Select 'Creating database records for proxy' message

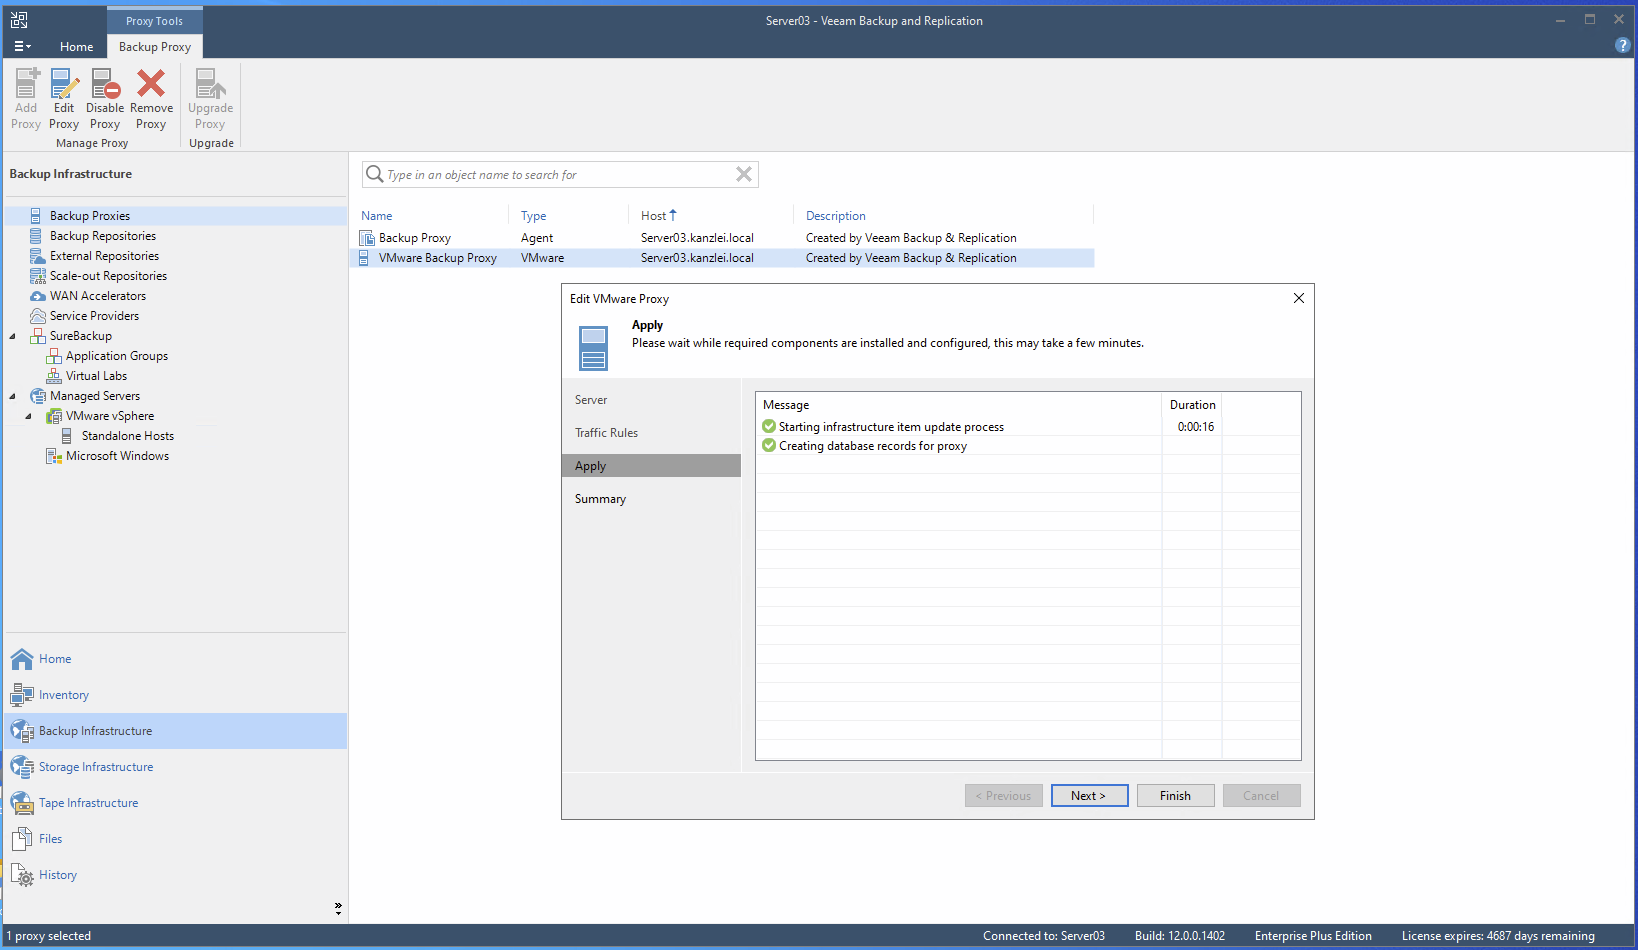tap(872, 446)
